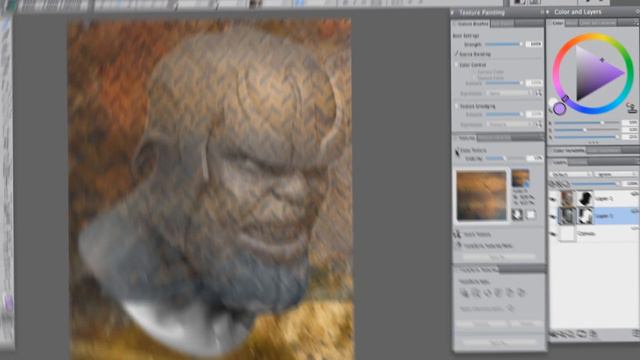Open the Color Control Expression dropdown
The image size is (640, 360).
[x=510, y=93]
